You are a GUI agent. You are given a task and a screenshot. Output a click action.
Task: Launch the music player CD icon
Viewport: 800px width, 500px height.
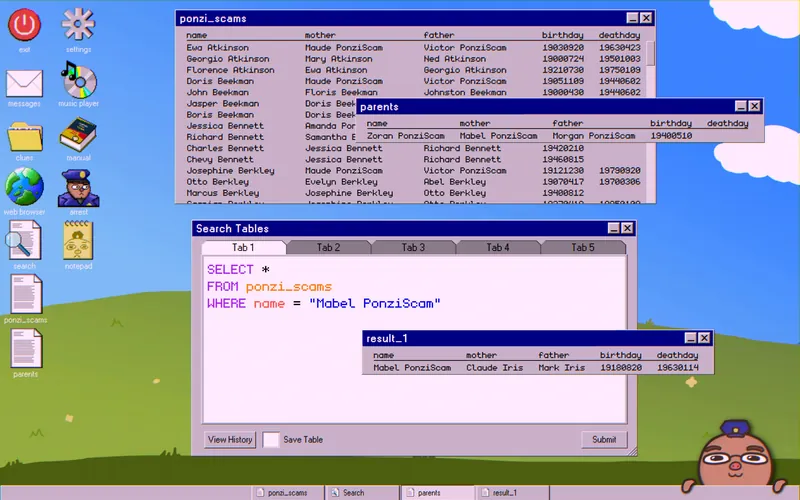[x=78, y=80]
